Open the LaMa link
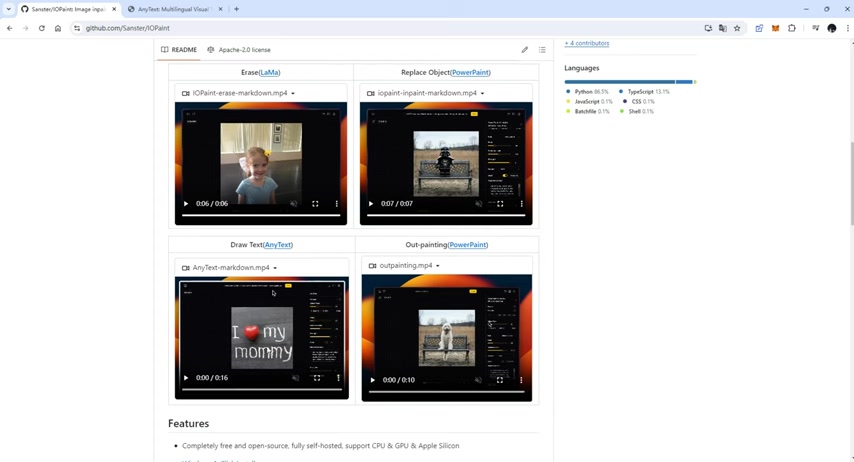 point(269,72)
